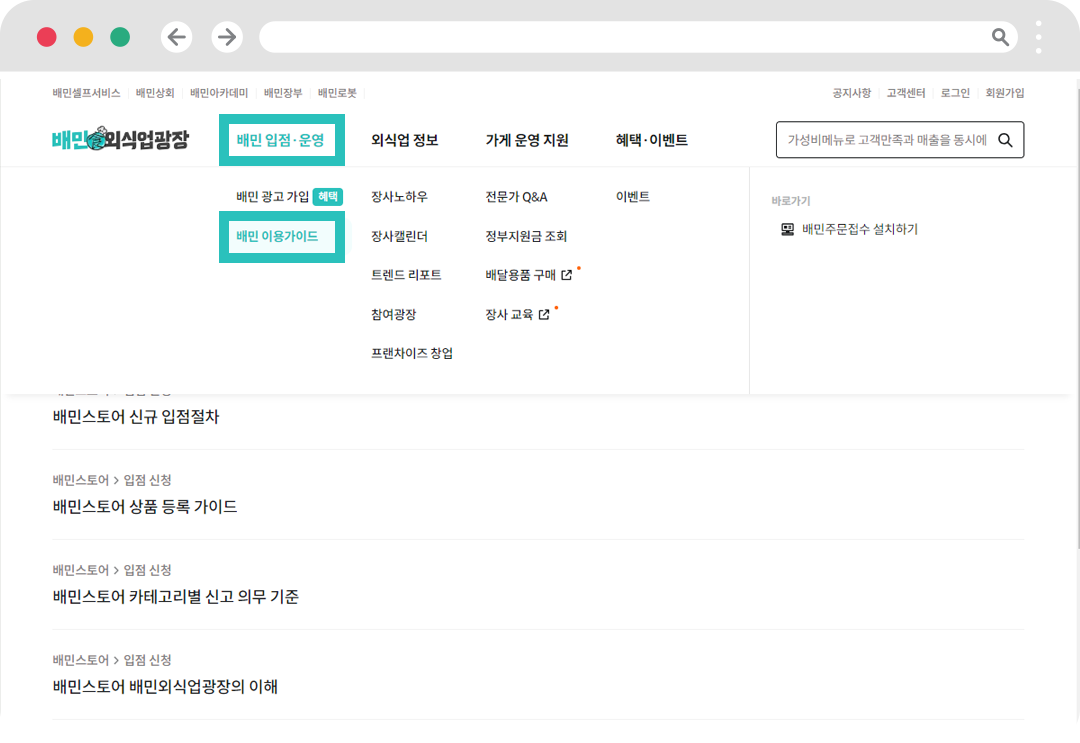Open article 배민스토어 상품 등록 가이드
1080x743 pixels.
tap(145, 507)
